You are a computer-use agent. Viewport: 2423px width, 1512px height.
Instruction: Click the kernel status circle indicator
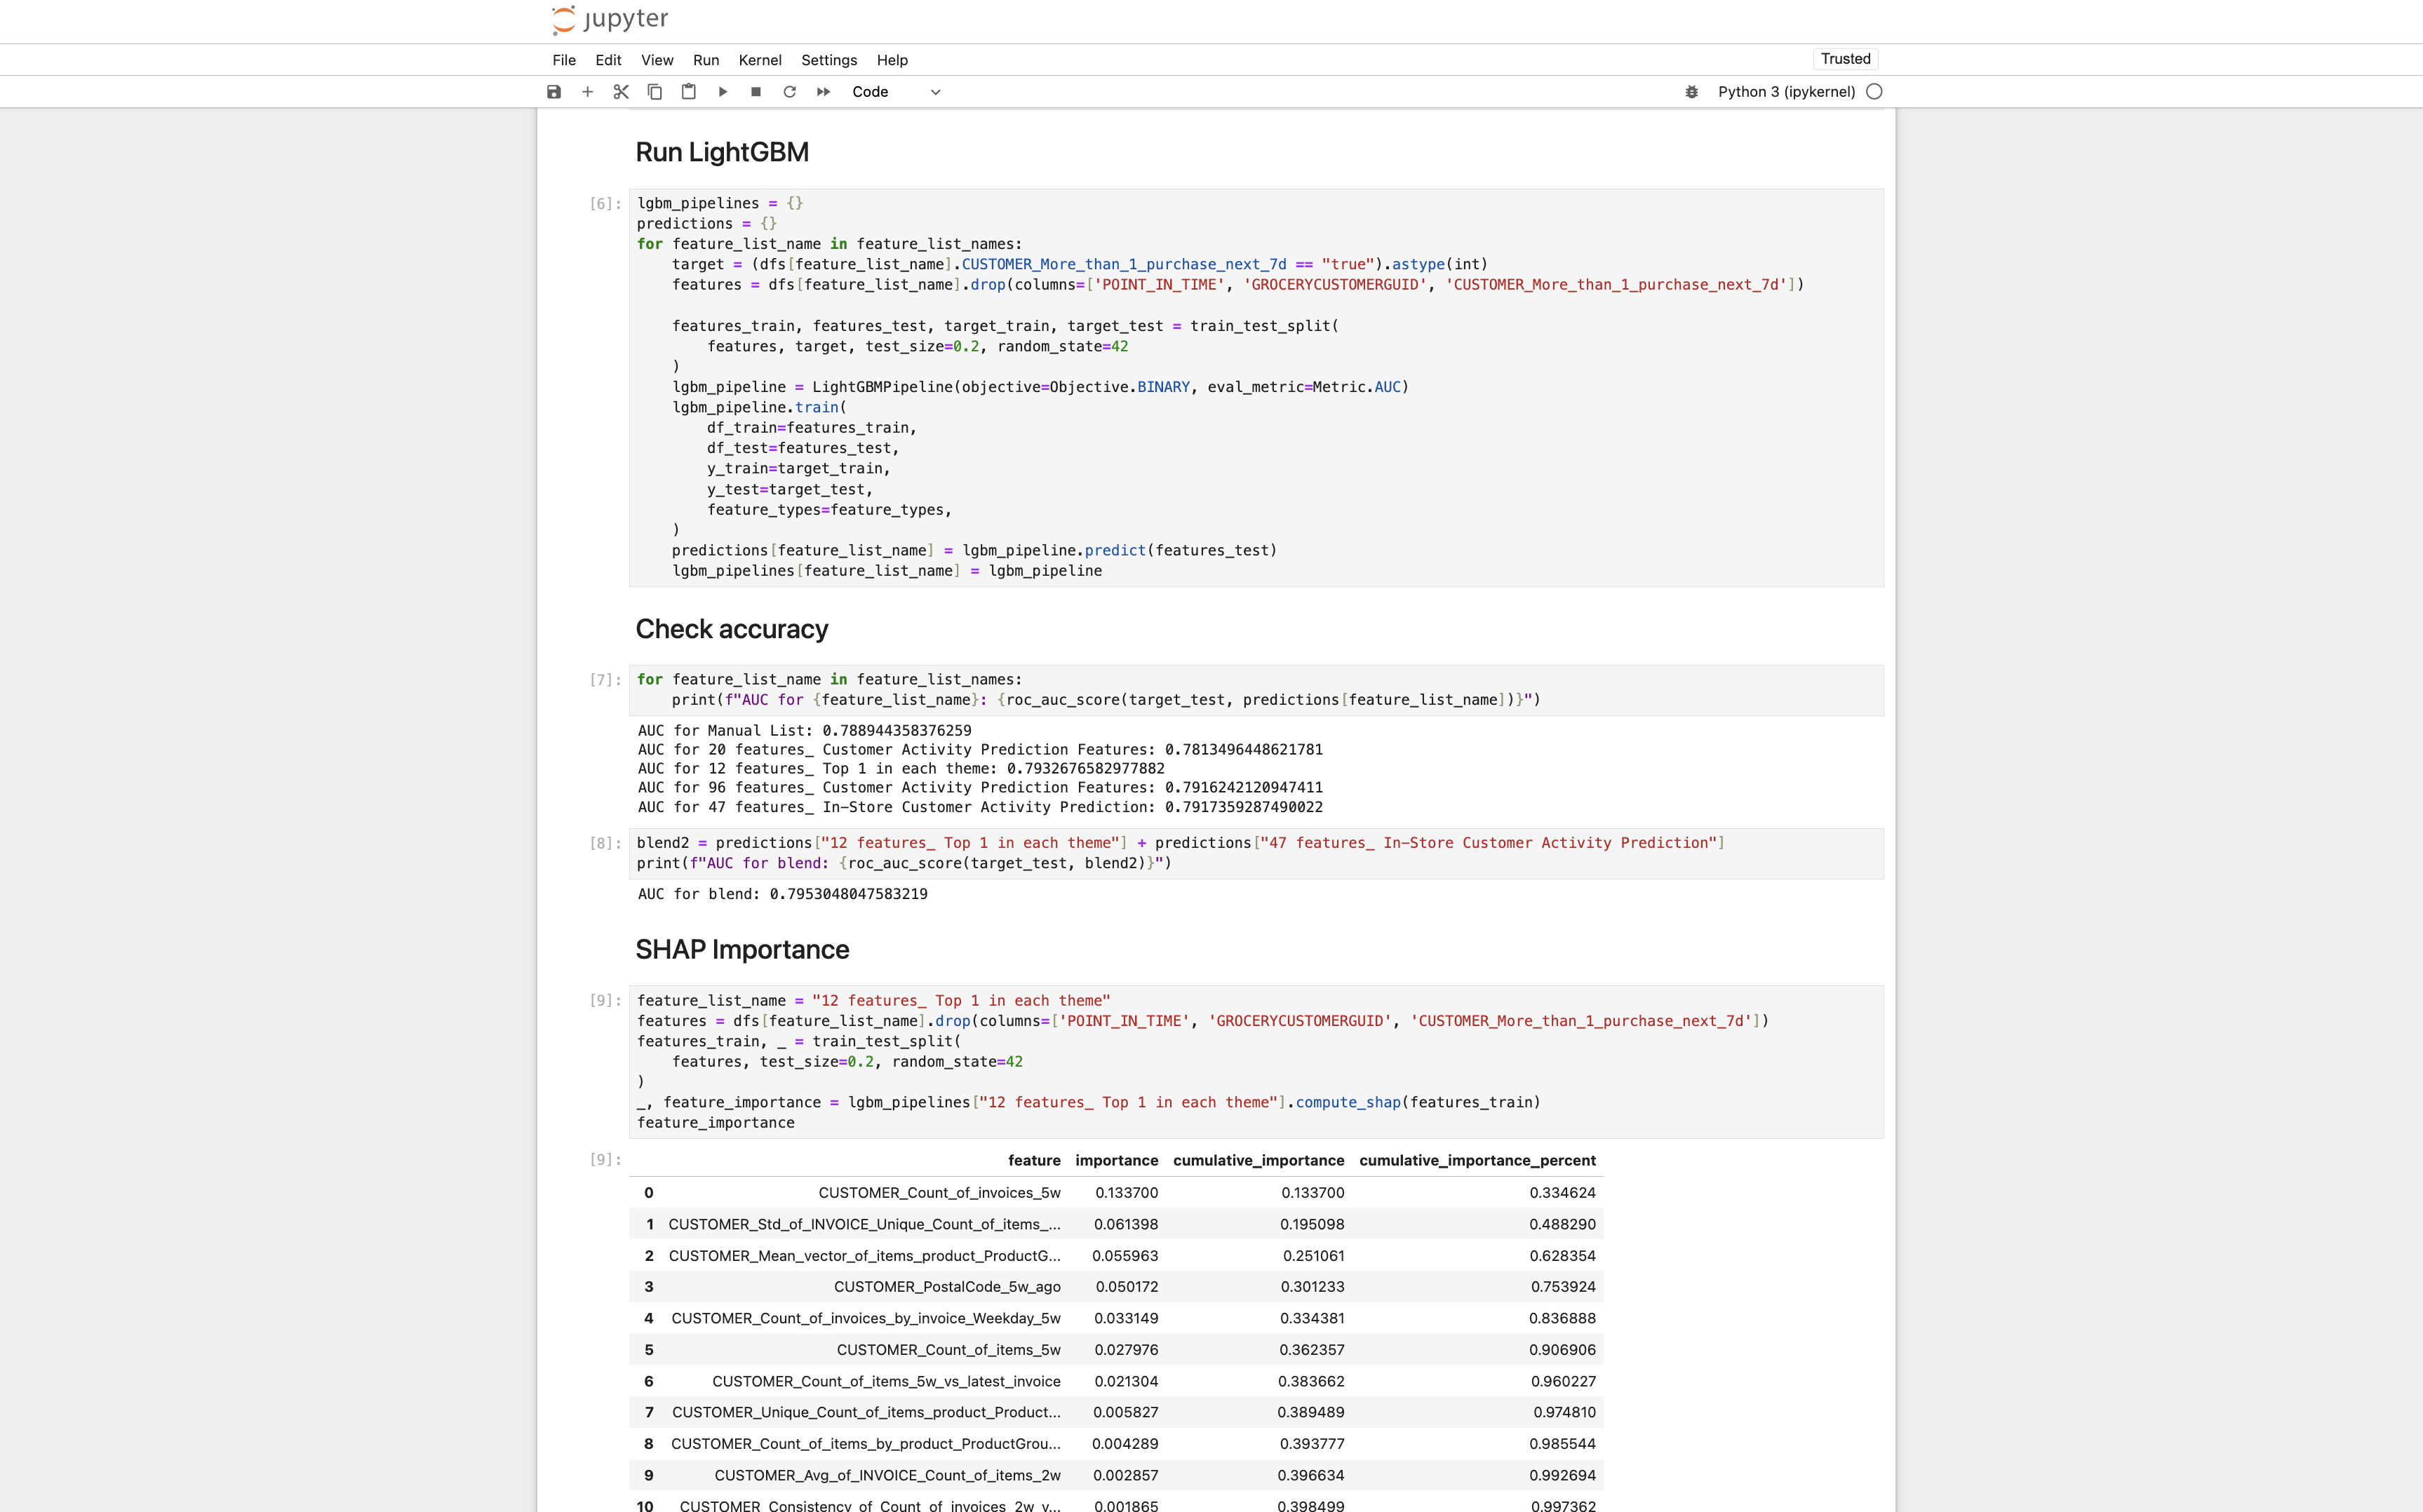[x=1874, y=92]
